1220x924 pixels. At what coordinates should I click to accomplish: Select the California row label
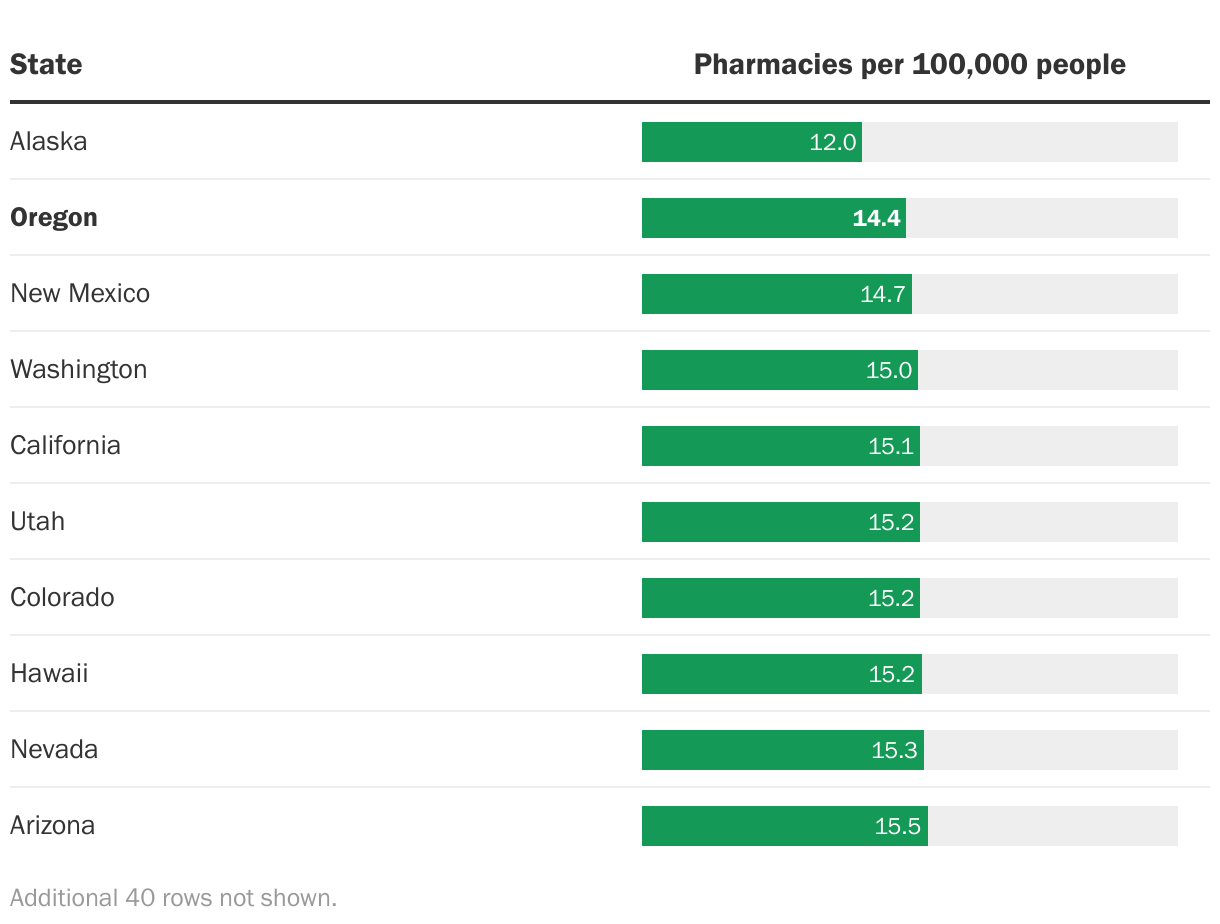66,446
